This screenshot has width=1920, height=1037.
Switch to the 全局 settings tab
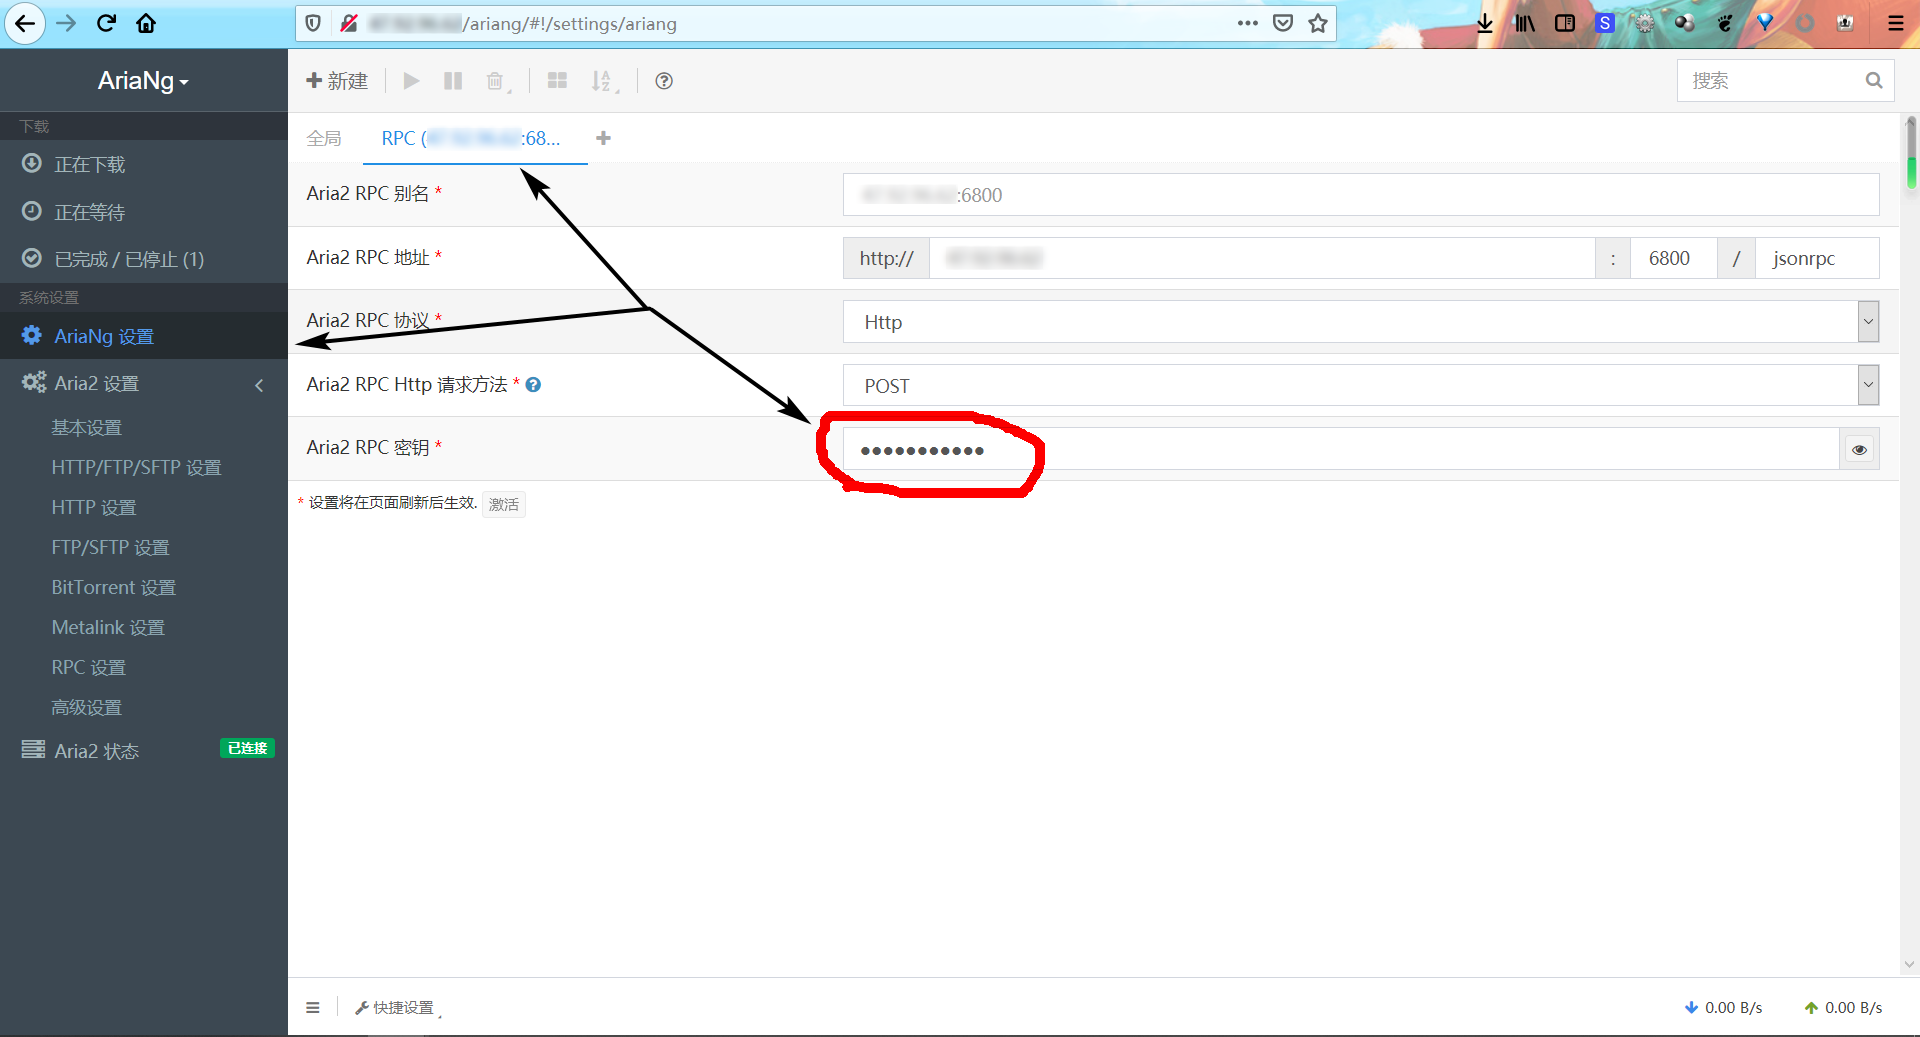[x=323, y=138]
